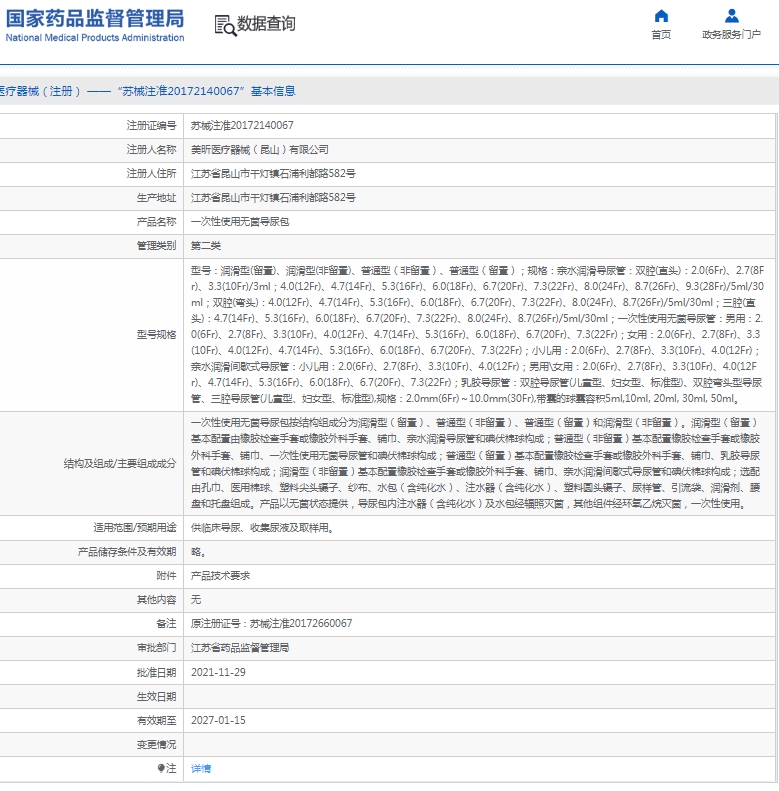
Task: Click the 其他内容 row label
Action: click(x=156, y=599)
